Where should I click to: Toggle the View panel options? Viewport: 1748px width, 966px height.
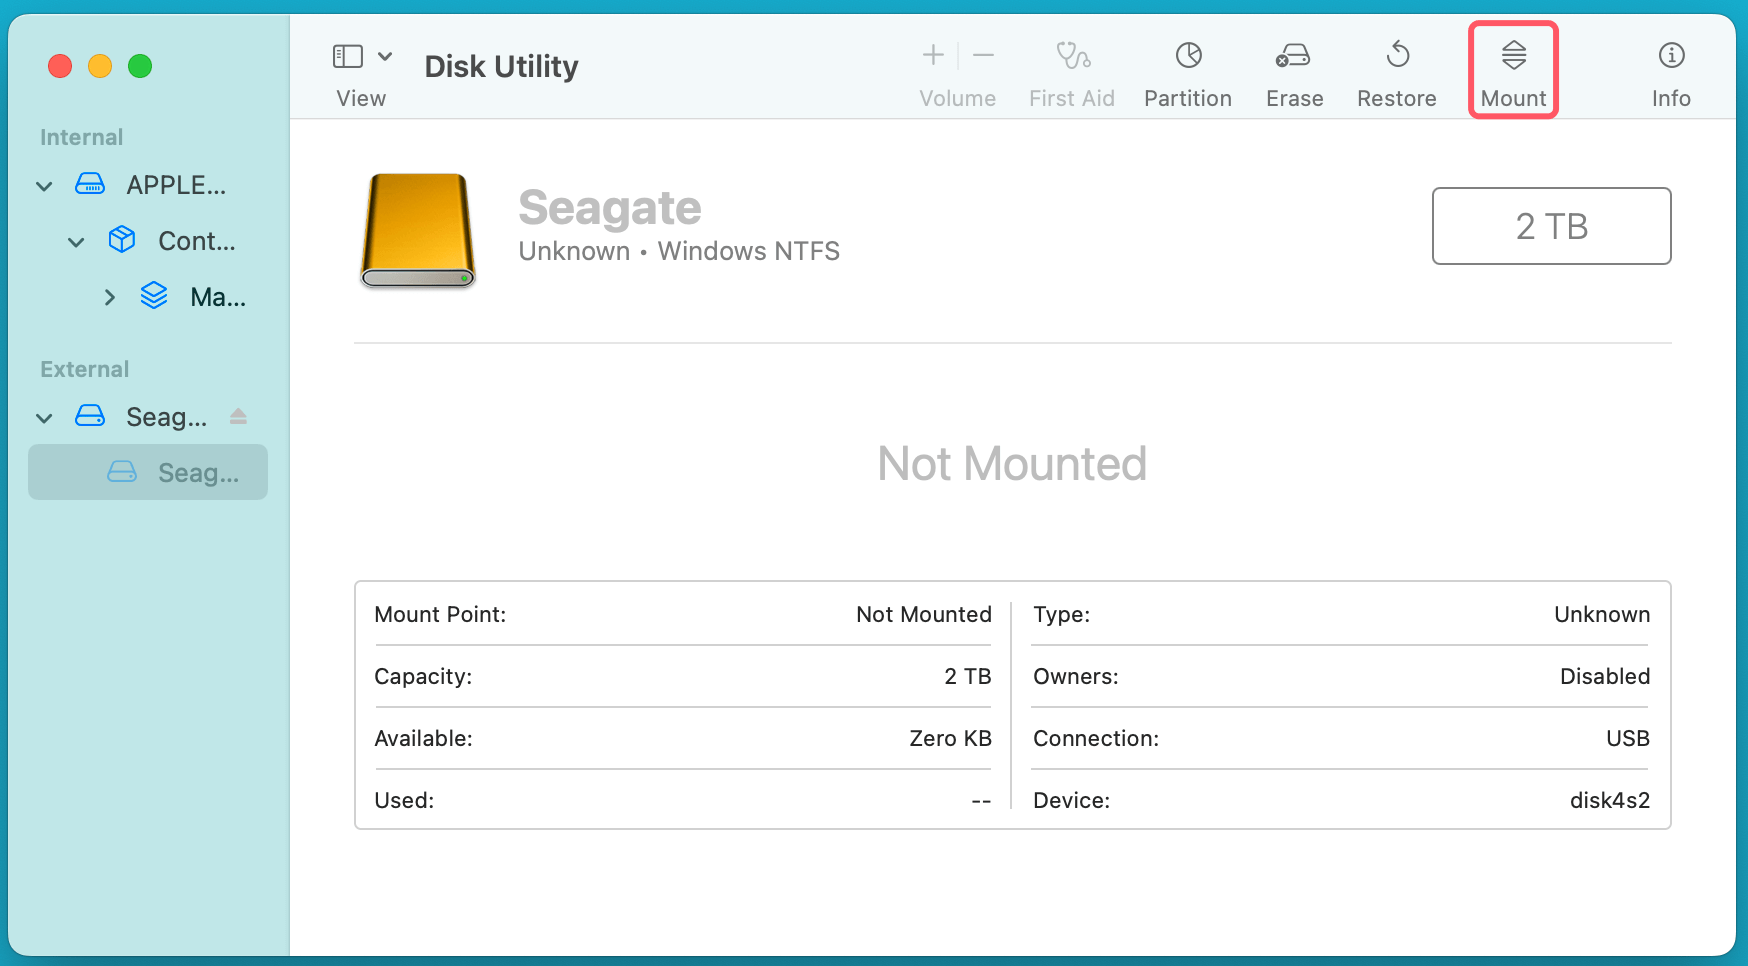[x=360, y=70]
